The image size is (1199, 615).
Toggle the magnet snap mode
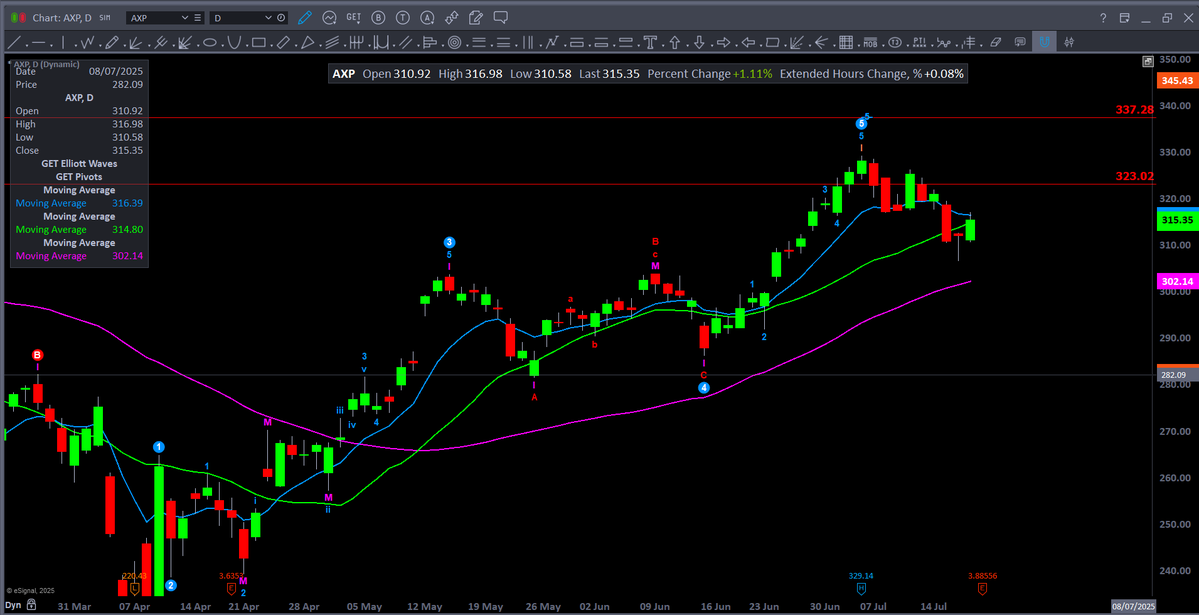coord(1044,43)
